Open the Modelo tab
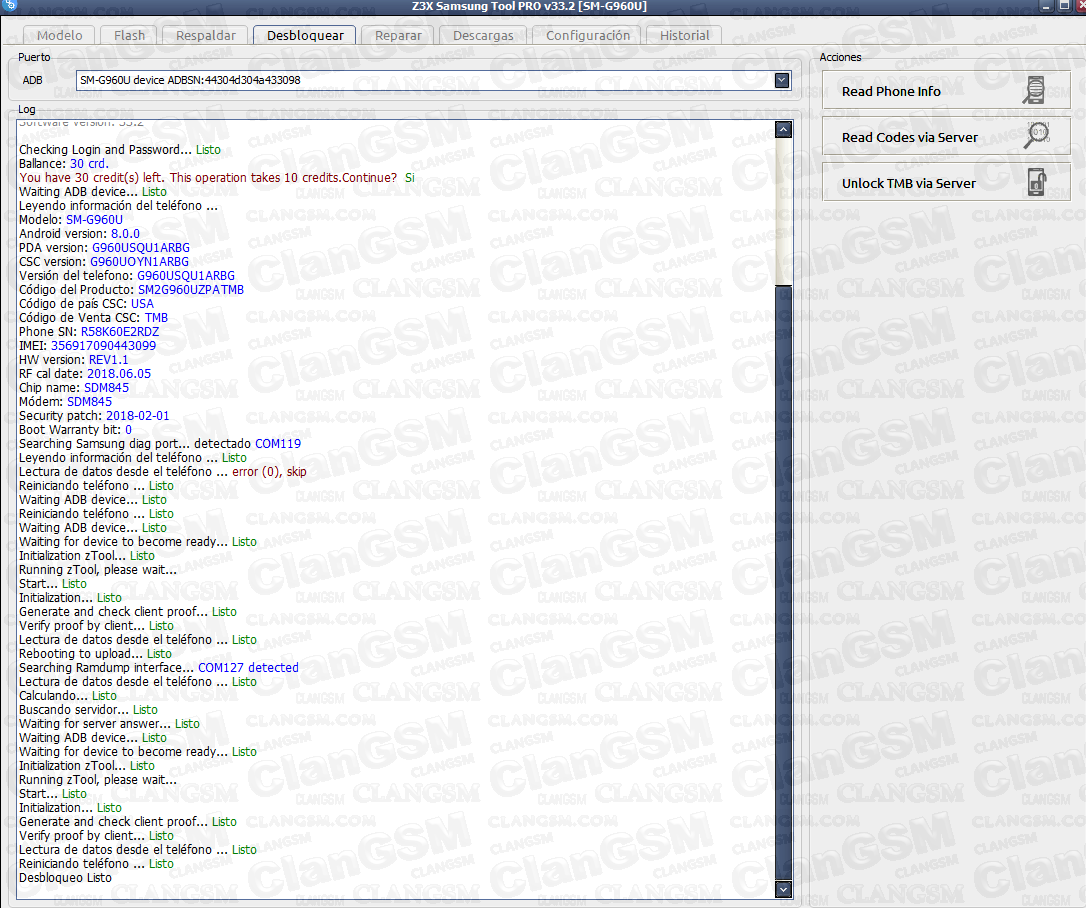 60,35
